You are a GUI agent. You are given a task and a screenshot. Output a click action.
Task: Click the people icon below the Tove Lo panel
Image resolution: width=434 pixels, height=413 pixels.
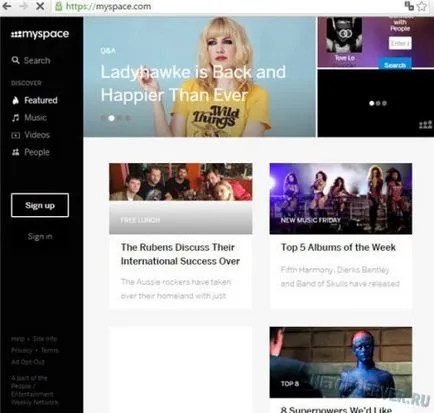point(425,125)
